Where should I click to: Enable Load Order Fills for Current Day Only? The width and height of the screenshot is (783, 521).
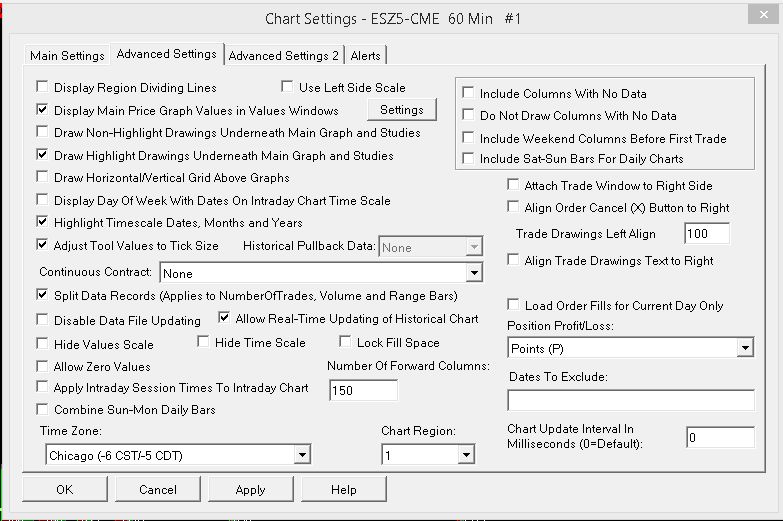click(513, 305)
